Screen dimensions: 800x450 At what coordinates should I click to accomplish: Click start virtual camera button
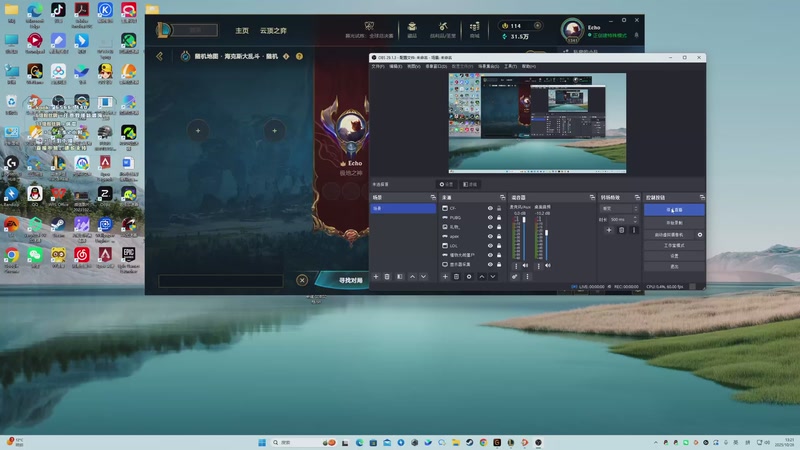click(x=669, y=235)
